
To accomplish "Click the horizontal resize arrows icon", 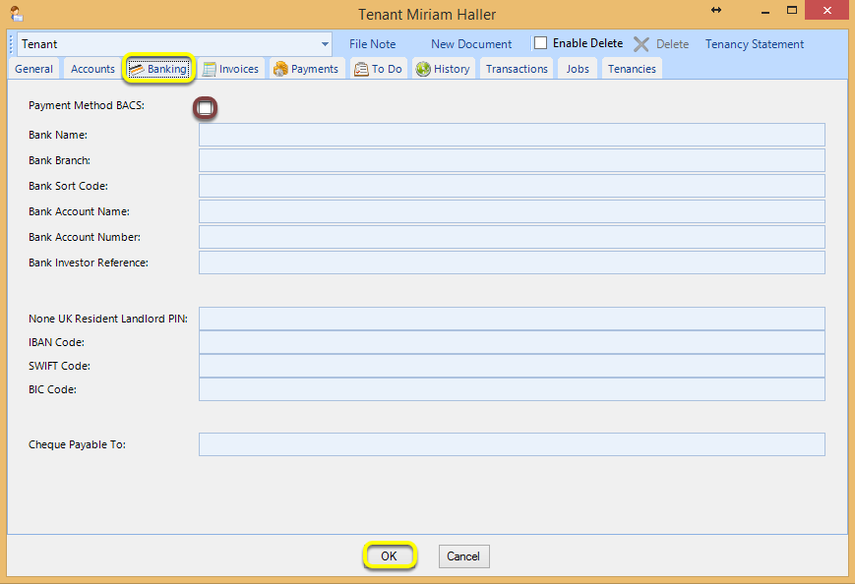I will [x=716, y=10].
